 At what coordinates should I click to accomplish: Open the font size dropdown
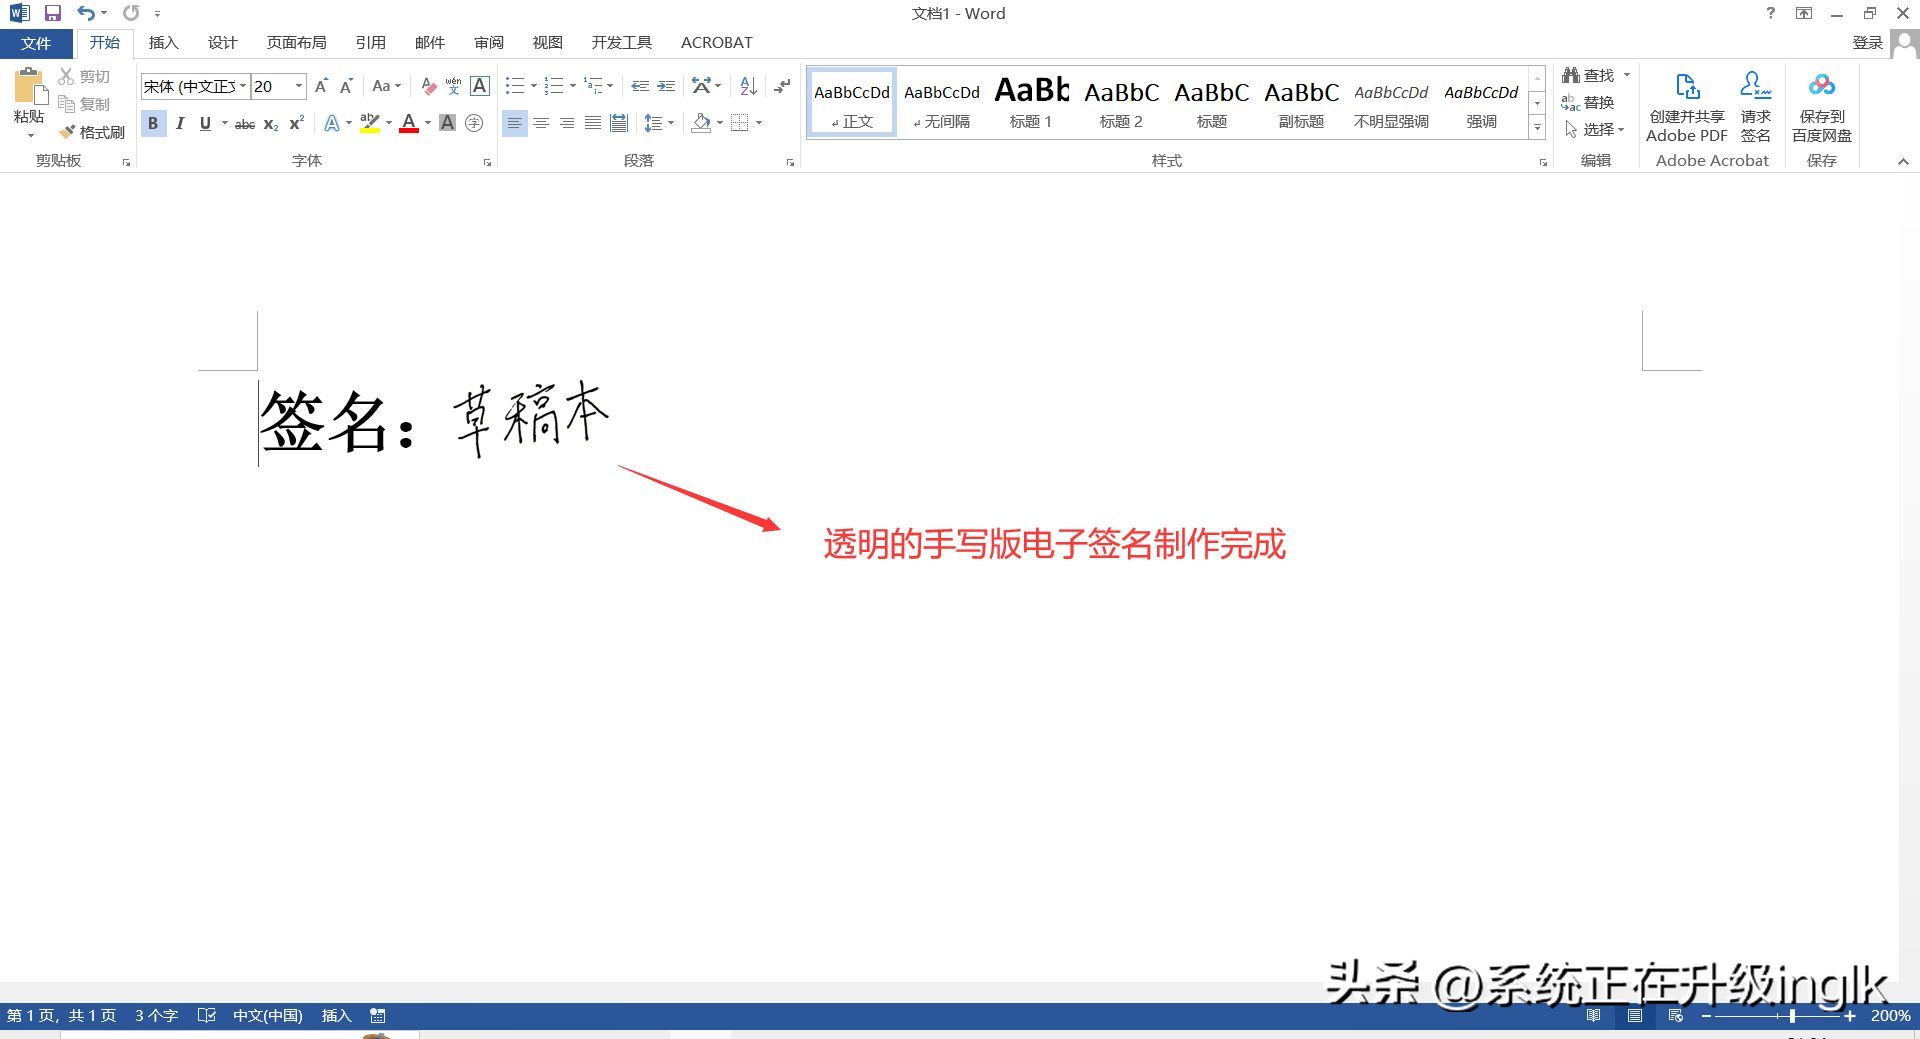(x=298, y=86)
